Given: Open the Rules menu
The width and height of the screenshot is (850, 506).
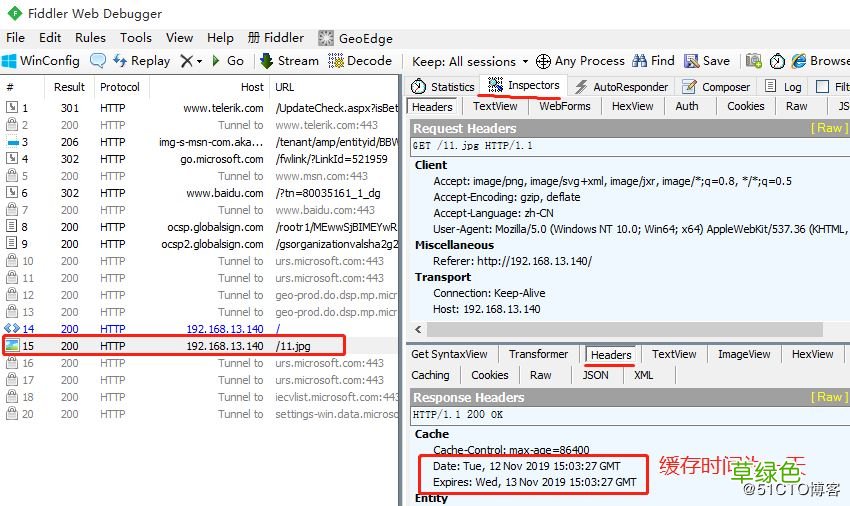Looking at the screenshot, I should coord(90,38).
